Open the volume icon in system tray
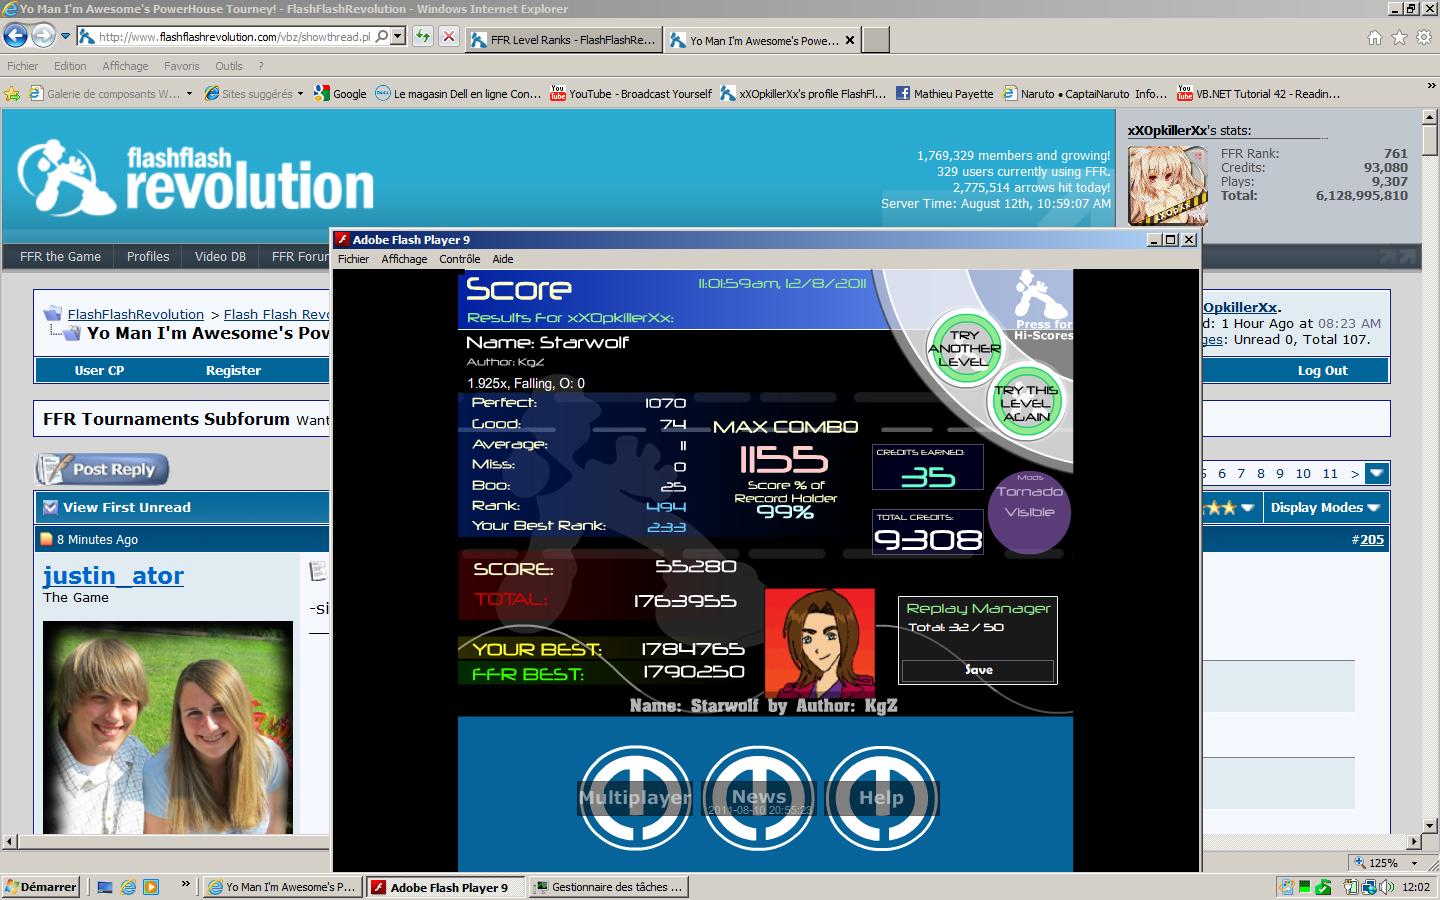The image size is (1440, 900). (x=1386, y=887)
